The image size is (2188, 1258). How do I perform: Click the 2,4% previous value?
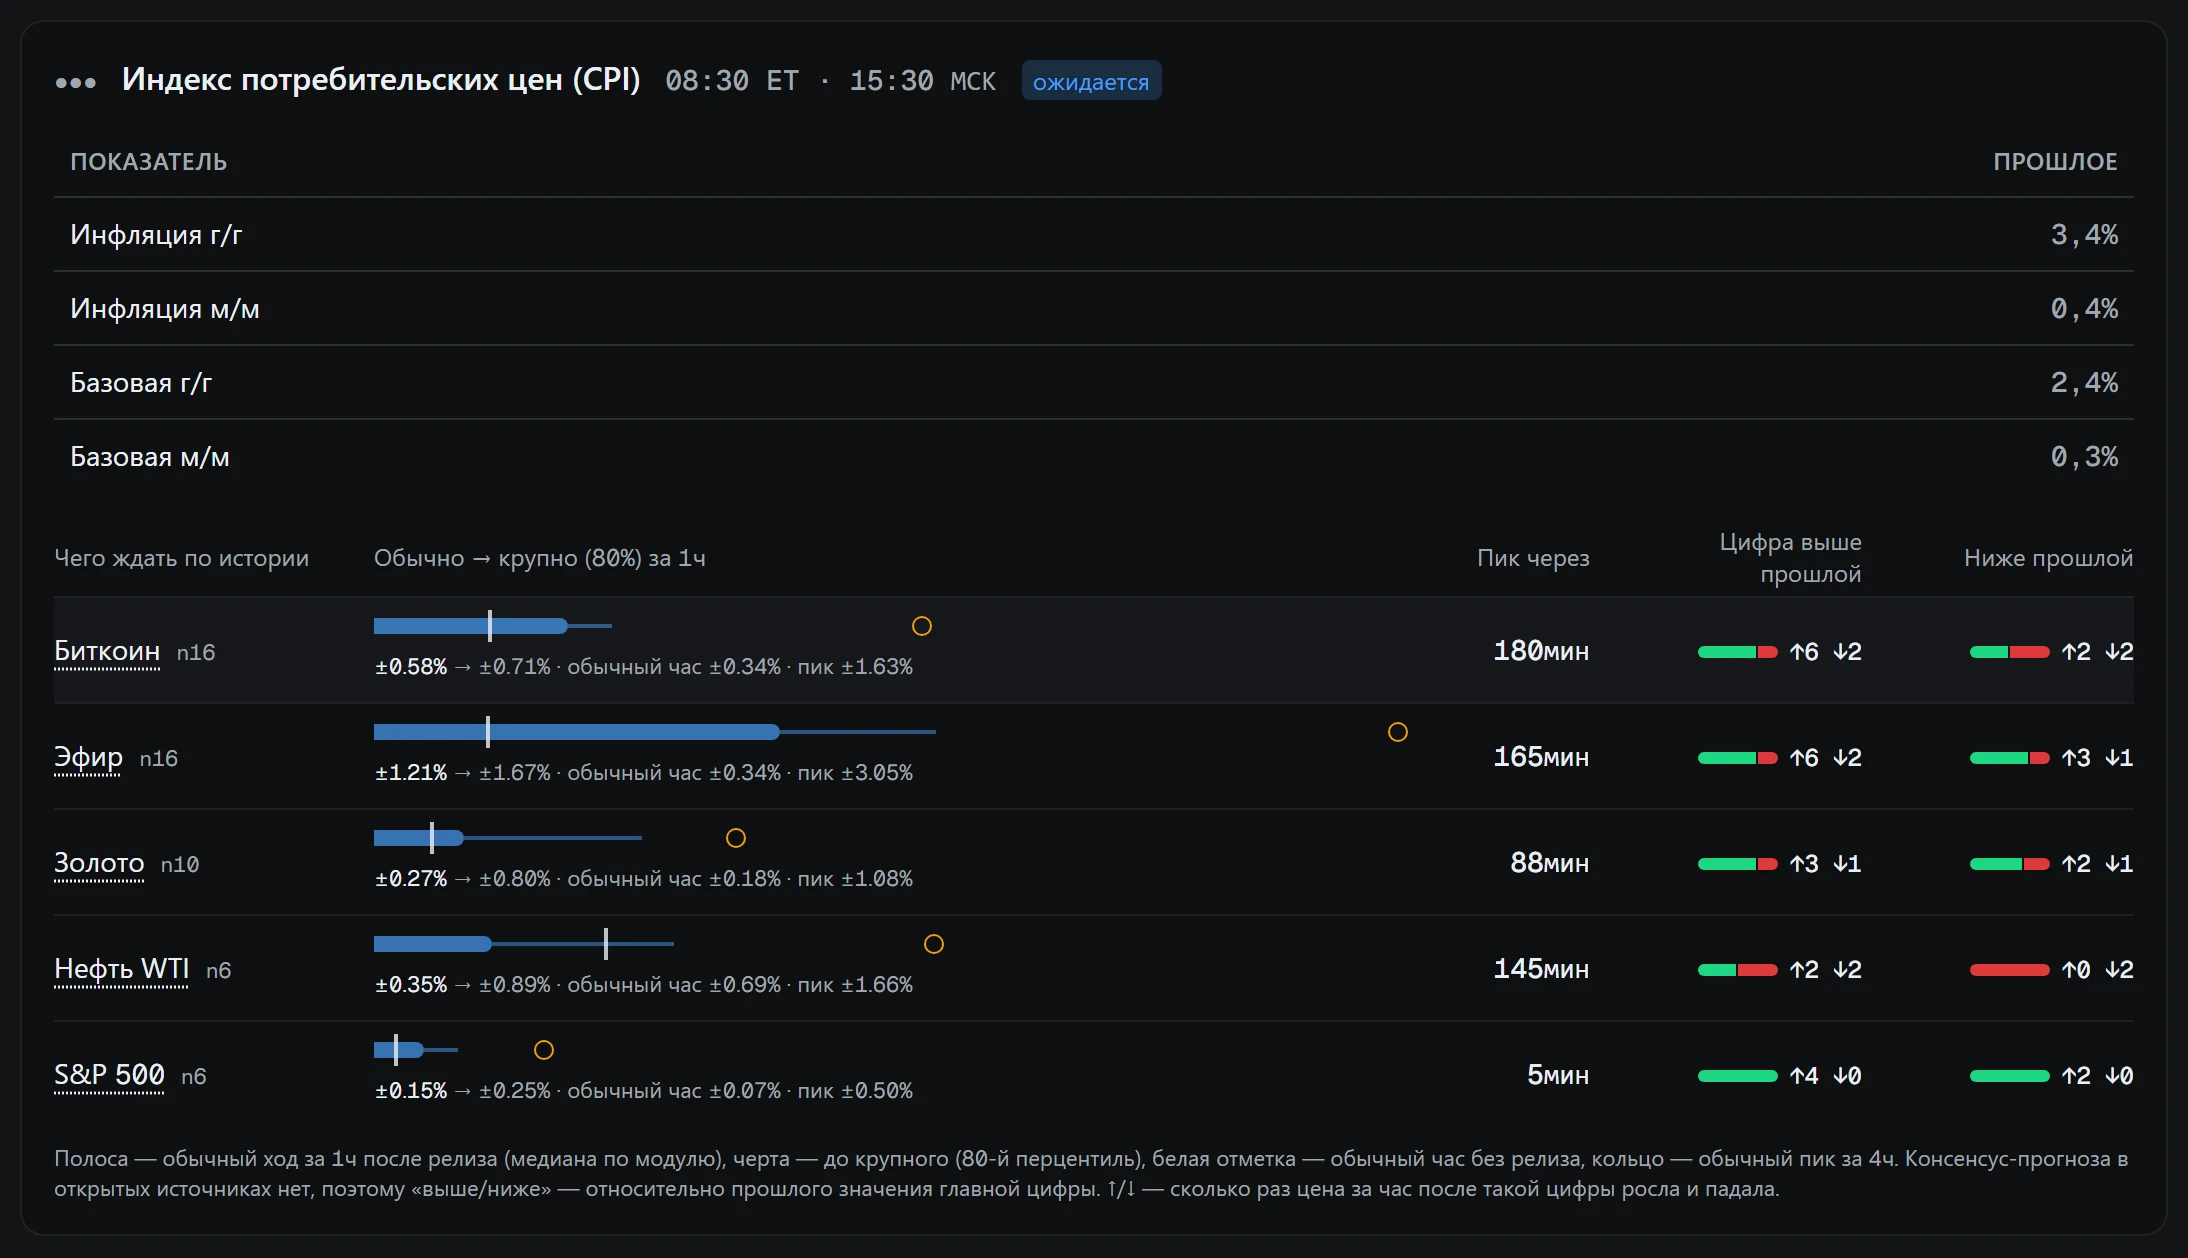pyautogui.click(x=2084, y=383)
